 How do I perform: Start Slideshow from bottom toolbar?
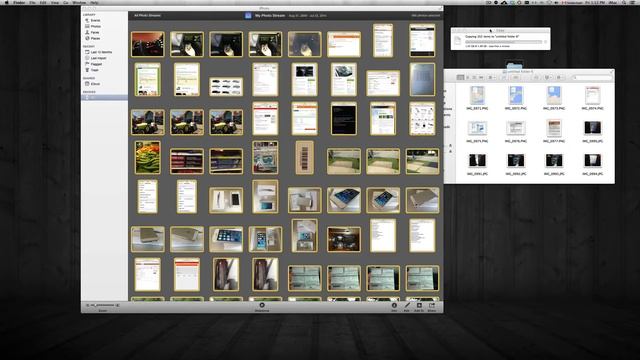click(x=262, y=307)
